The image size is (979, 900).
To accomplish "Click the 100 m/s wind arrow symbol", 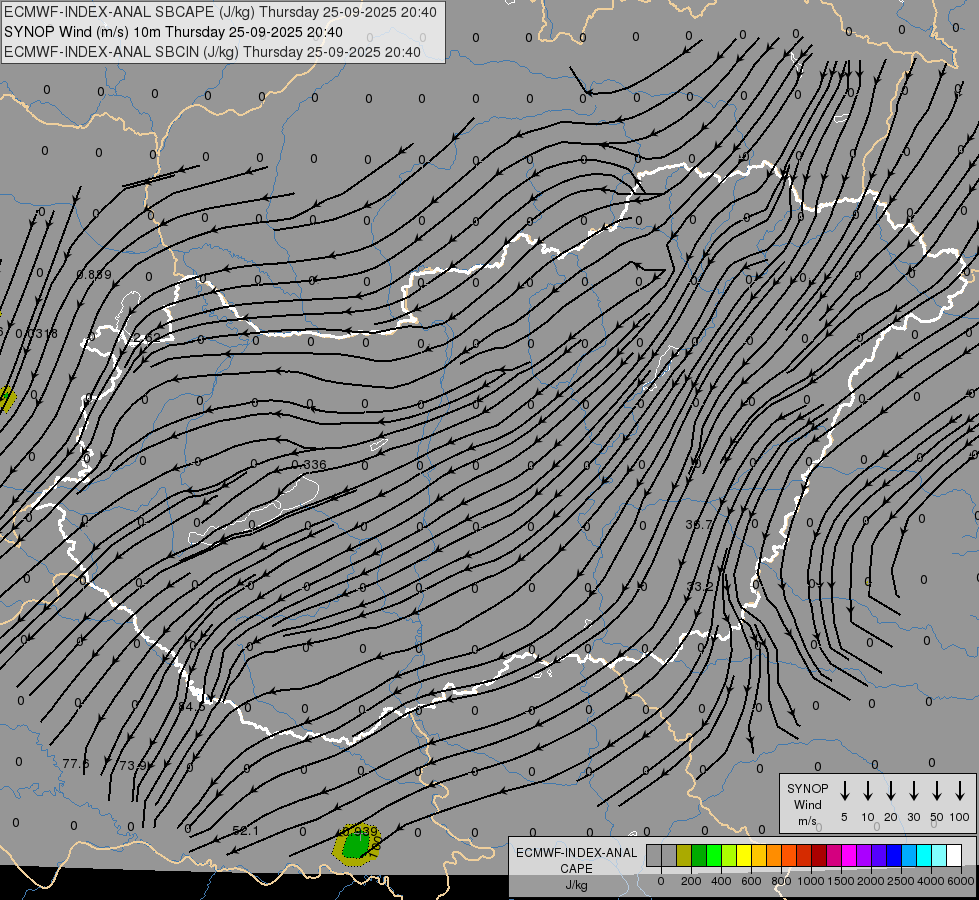I will pyautogui.click(x=960, y=791).
